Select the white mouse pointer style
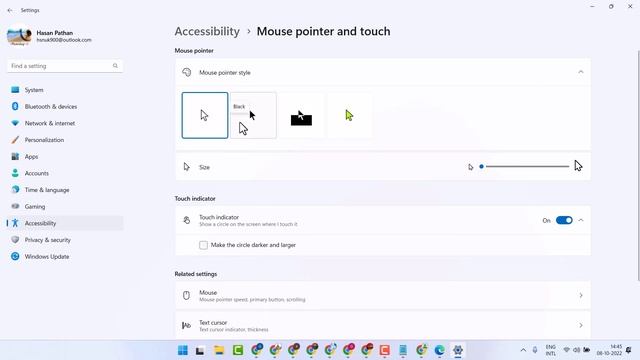The height and width of the screenshot is (360, 640). coord(205,116)
